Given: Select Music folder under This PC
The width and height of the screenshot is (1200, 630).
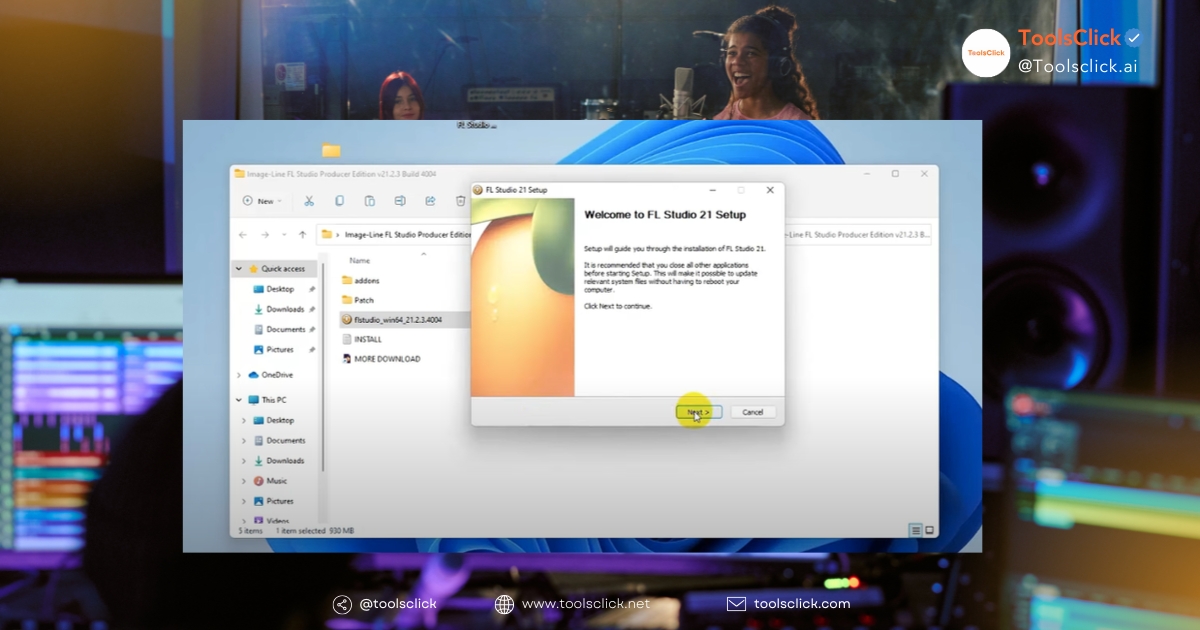Looking at the screenshot, I should click(276, 481).
